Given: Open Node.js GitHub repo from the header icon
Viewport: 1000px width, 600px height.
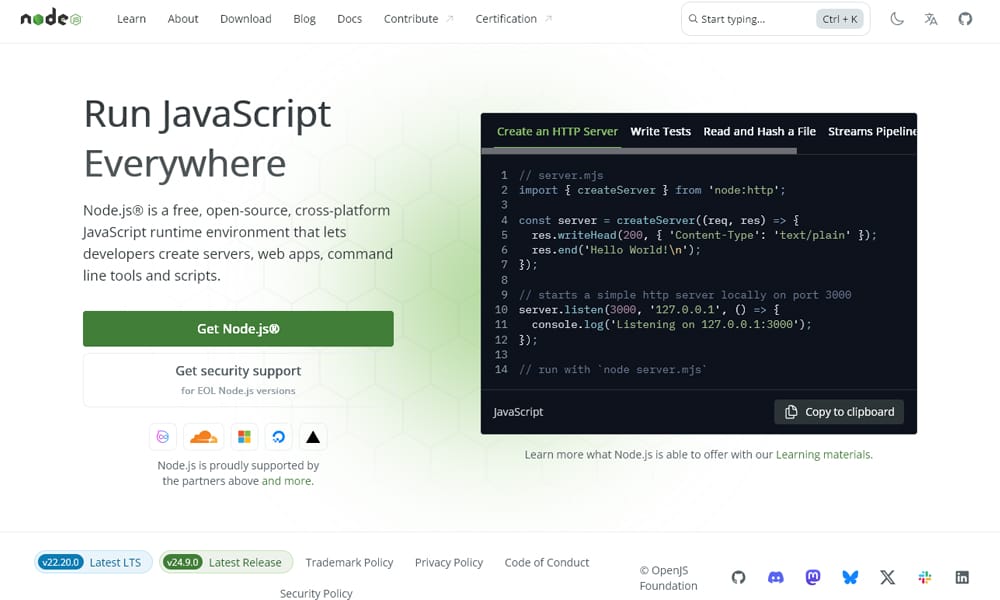Looking at the screenshot, I should (x=964, y=18).
